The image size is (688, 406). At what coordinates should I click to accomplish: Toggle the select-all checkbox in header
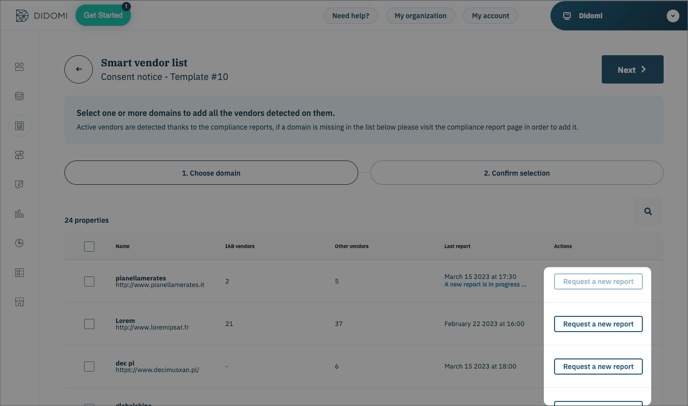point(90,246)
